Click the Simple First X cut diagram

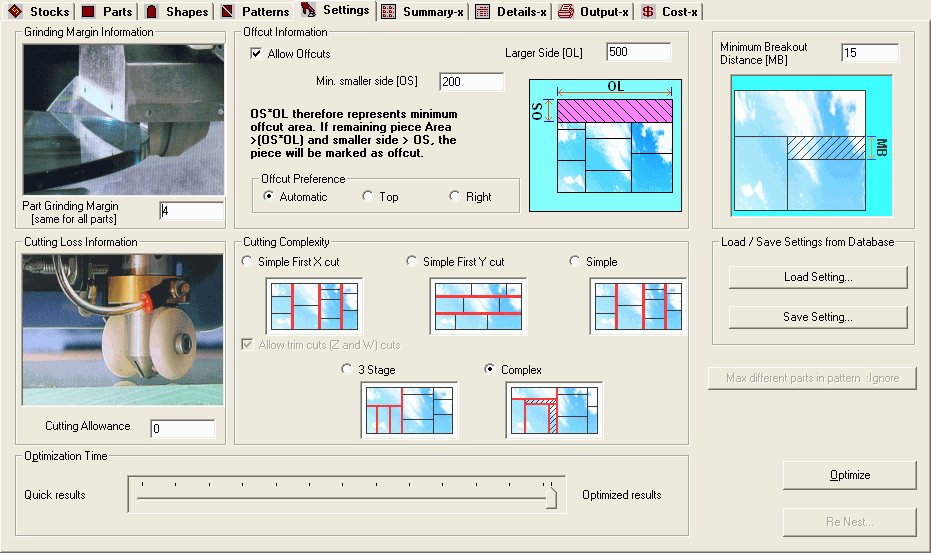[313, 306]
